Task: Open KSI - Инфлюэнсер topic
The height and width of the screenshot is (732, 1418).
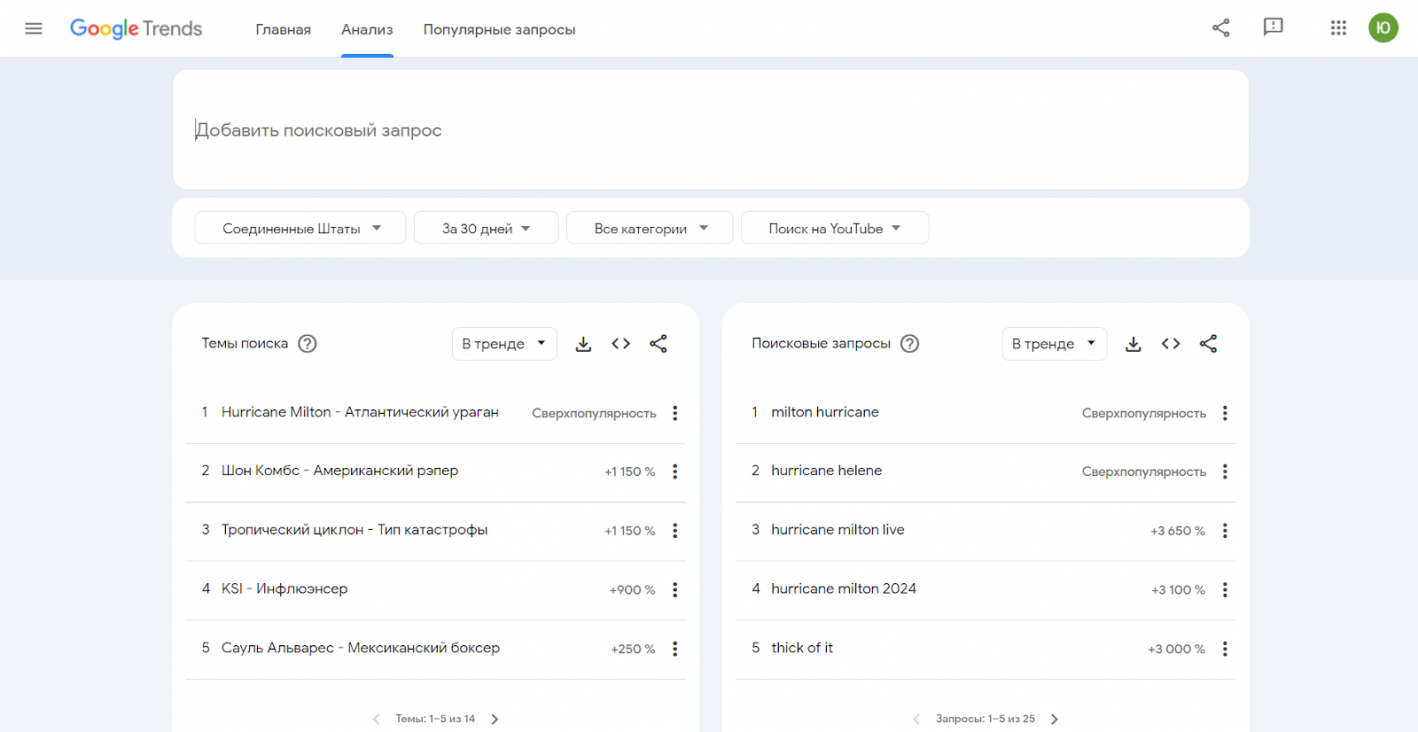Action: (285, 589)
